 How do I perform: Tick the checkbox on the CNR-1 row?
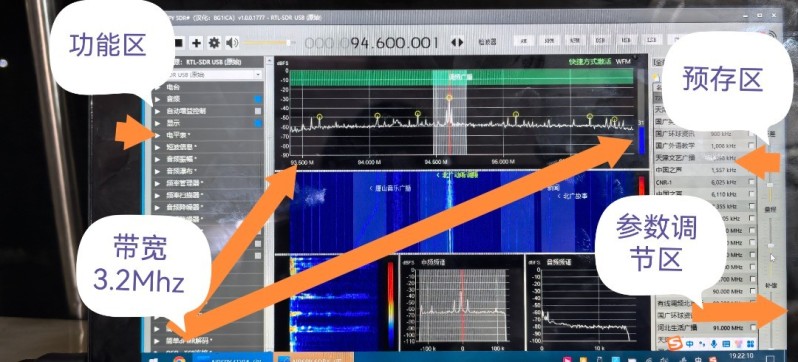752,182
